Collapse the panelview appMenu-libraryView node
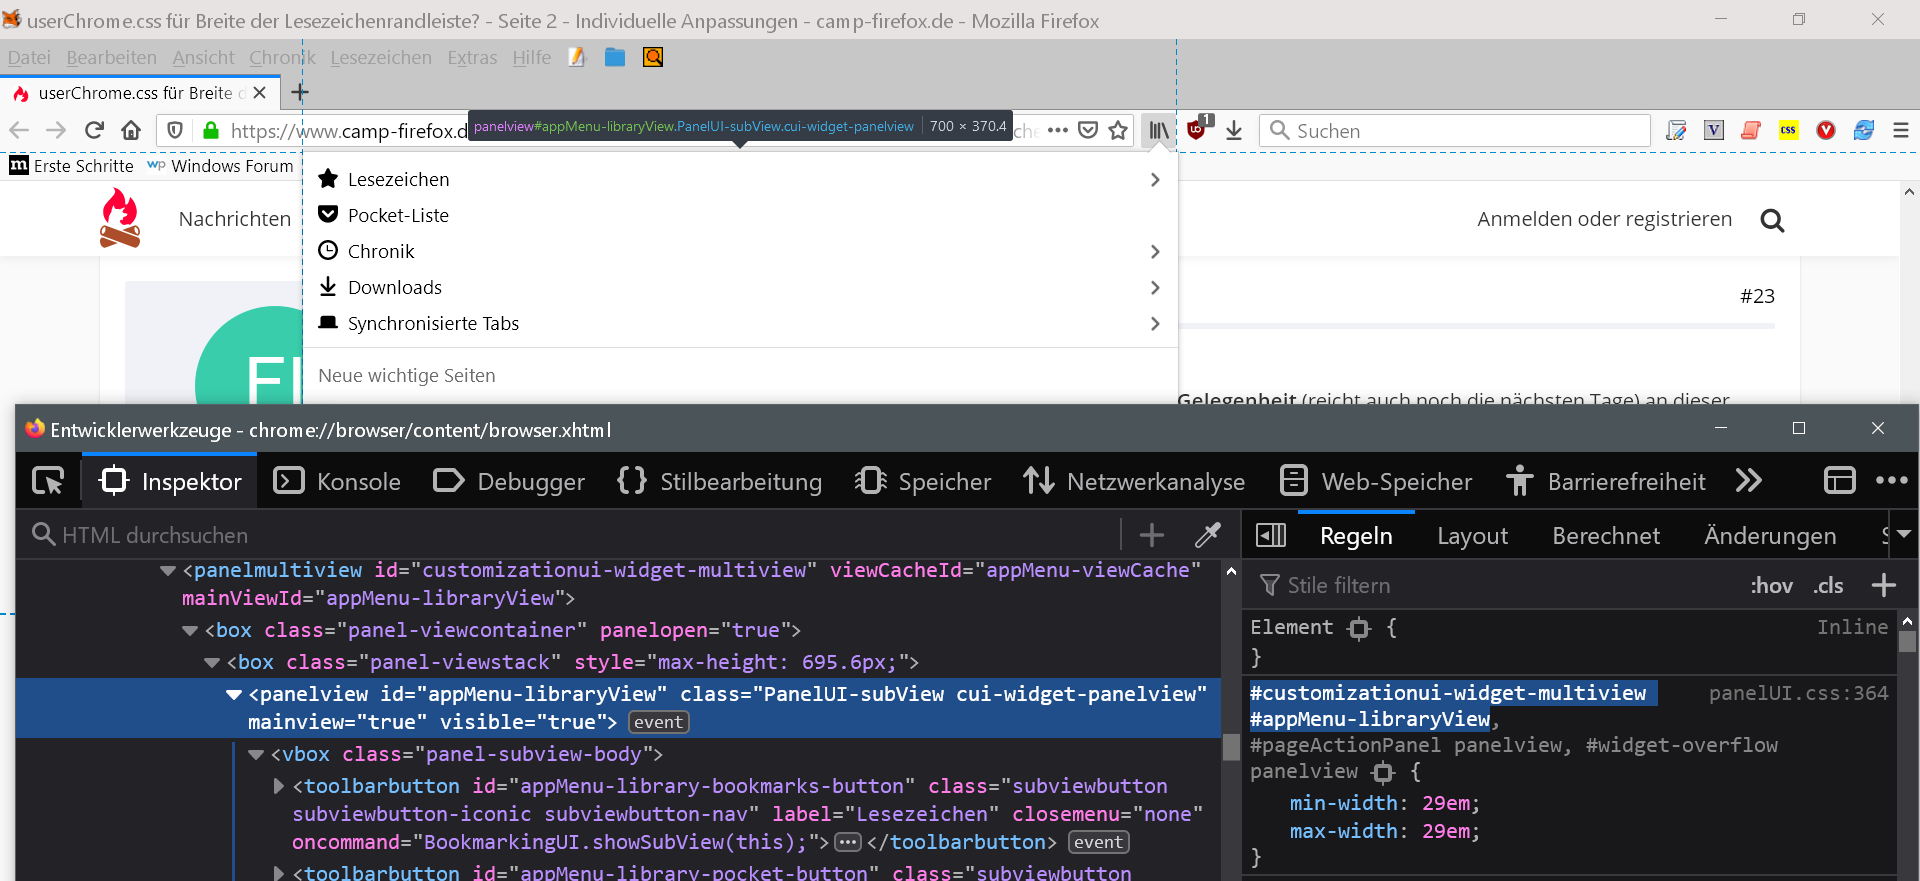Screen dimensions: 1920x881 click(234, 694)
